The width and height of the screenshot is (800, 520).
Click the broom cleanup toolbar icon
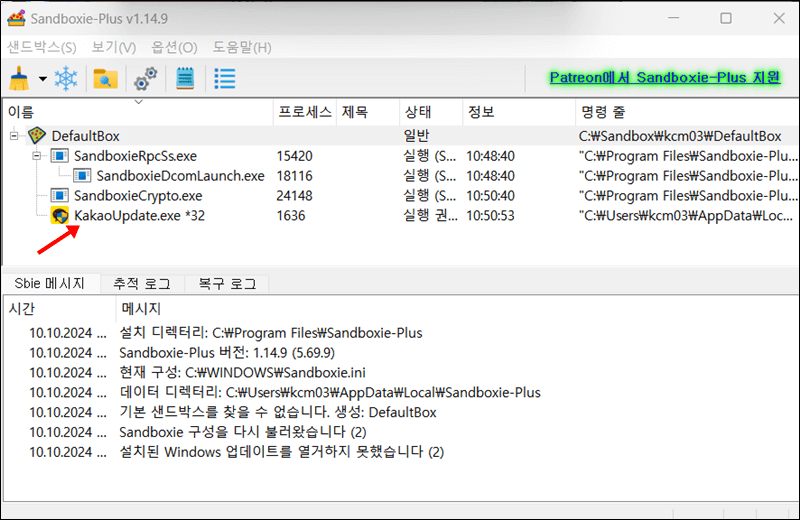[19, 79]
